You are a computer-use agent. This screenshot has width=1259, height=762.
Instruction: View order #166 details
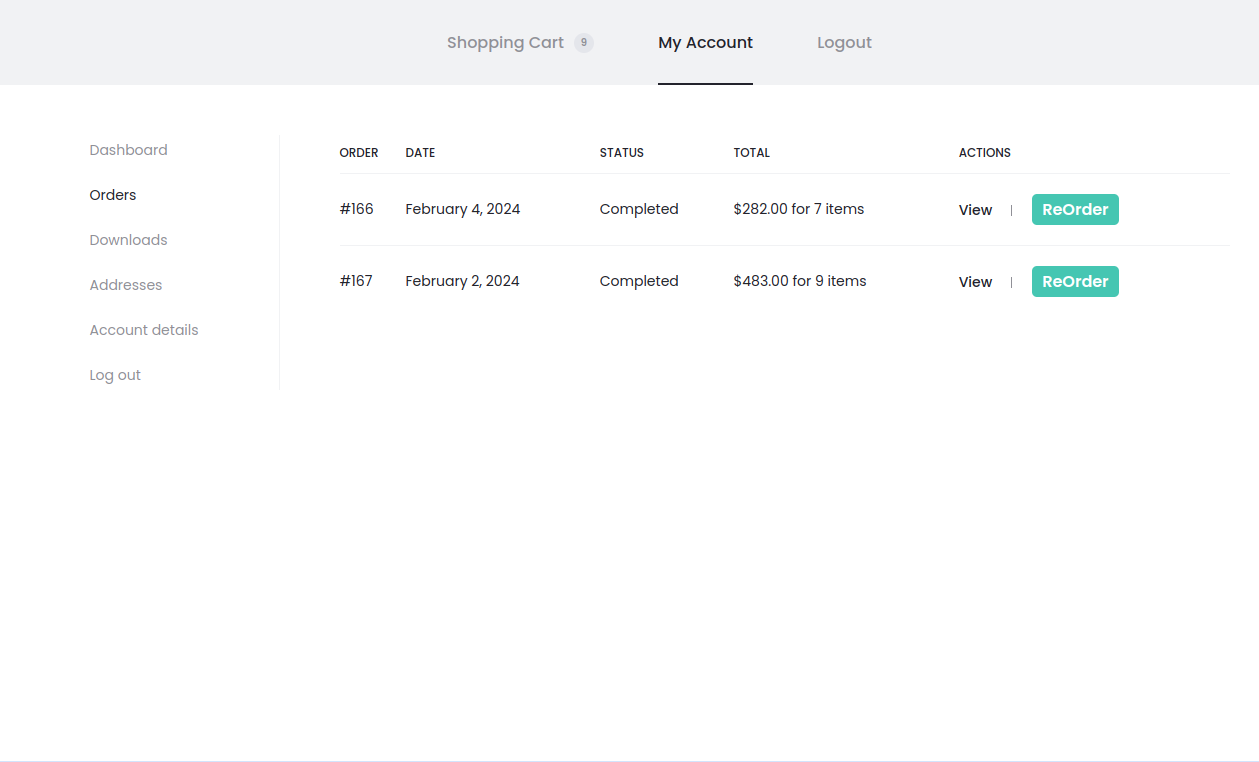pos(975,209)
